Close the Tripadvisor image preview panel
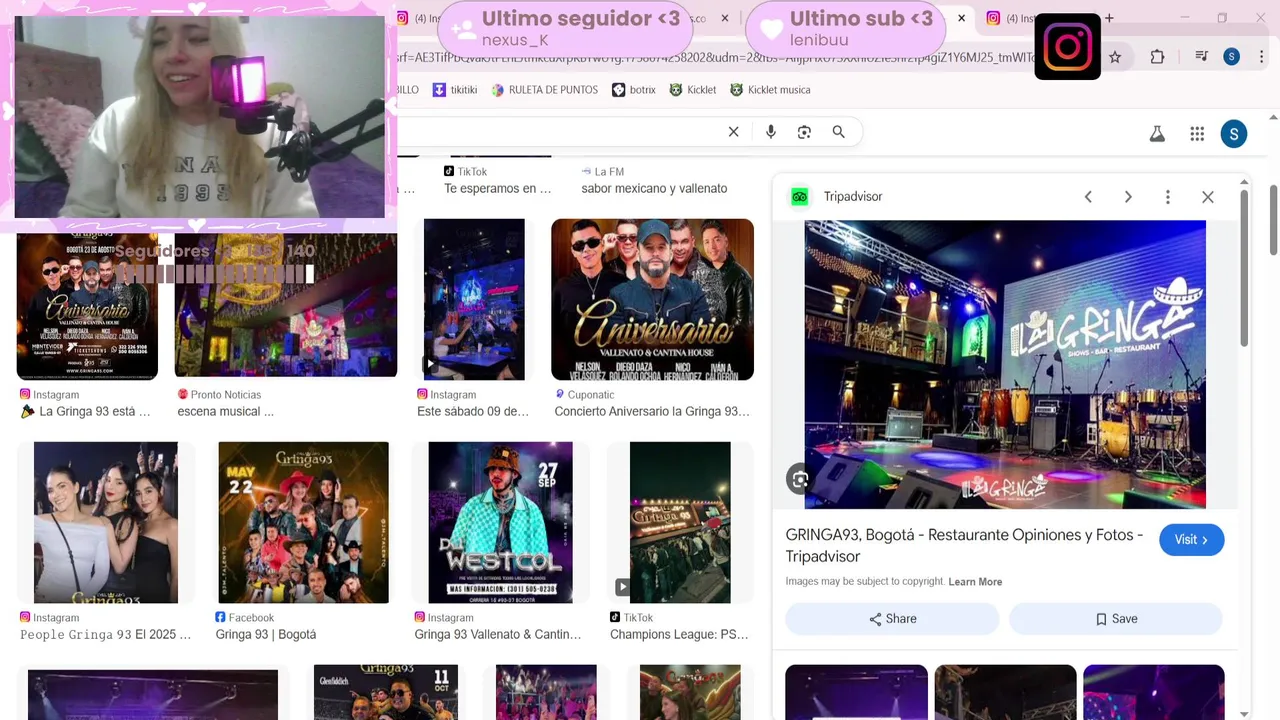 click(1208, 197)
